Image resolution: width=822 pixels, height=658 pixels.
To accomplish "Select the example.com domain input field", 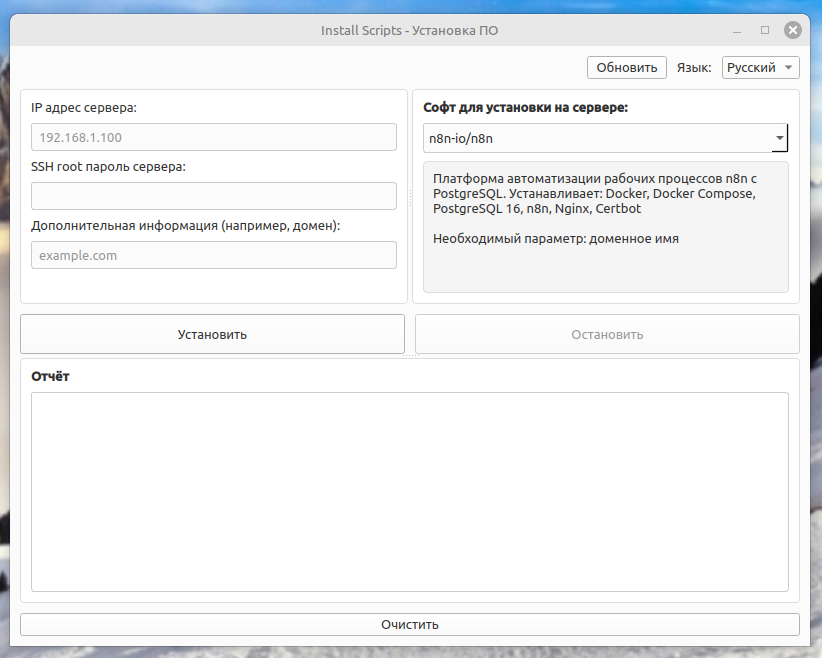I will click(213, 255).
